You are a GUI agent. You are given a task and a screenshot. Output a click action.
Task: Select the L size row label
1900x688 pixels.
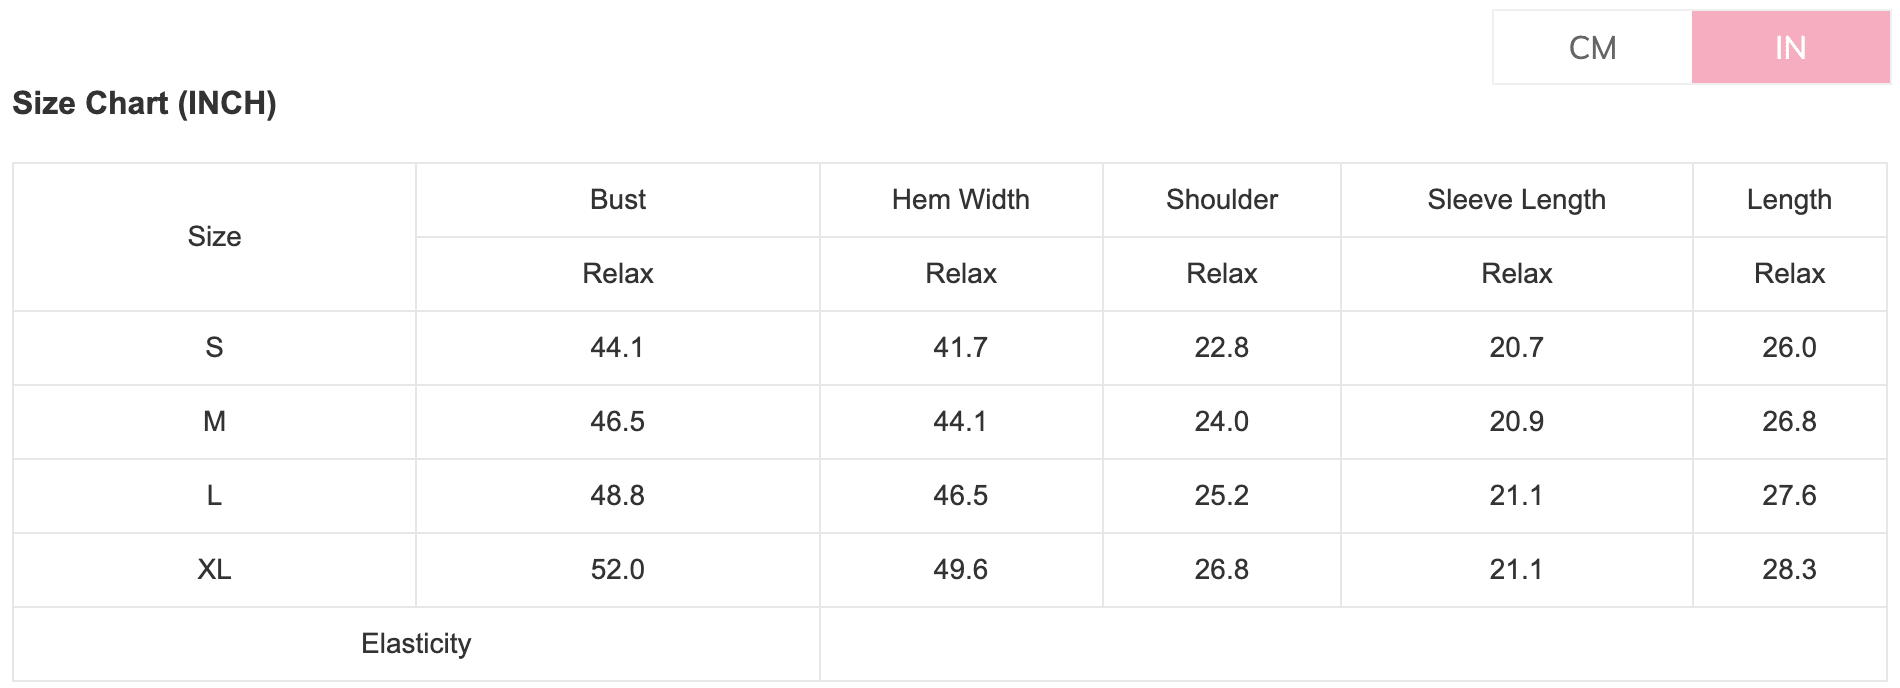[214, 496]
